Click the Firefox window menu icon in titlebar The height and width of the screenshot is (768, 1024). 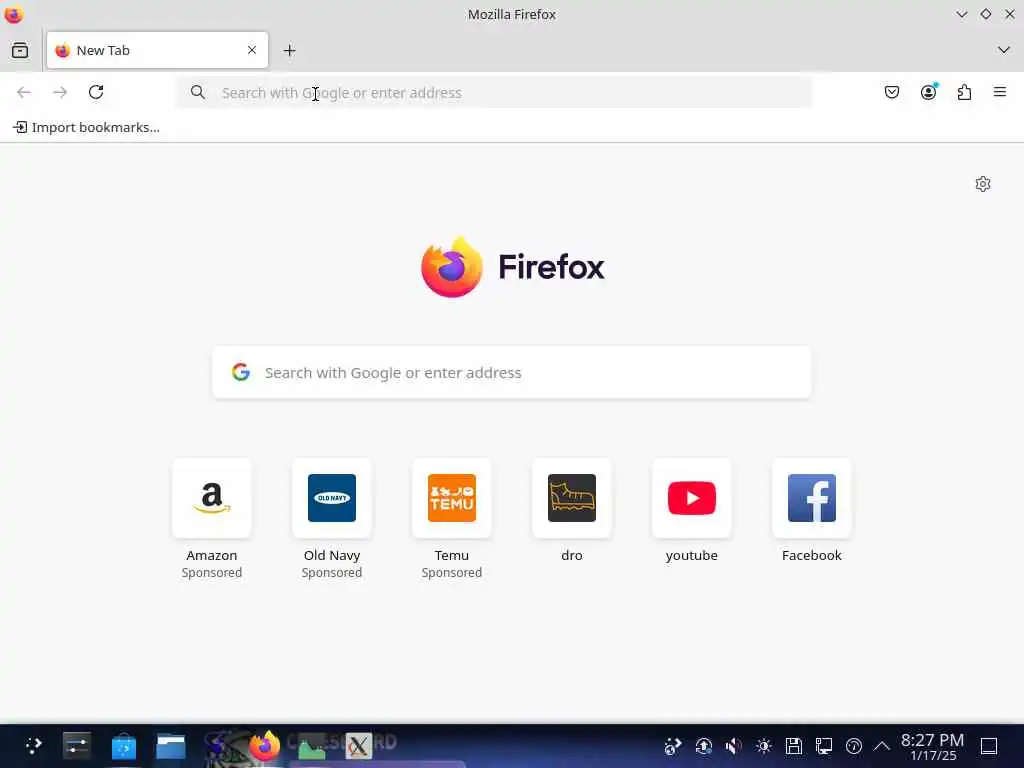pos(14,14)
